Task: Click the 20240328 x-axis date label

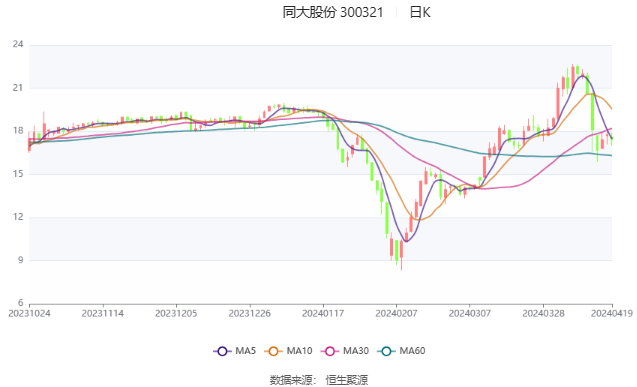Action: pyautogui.click(x=543, y=313)
